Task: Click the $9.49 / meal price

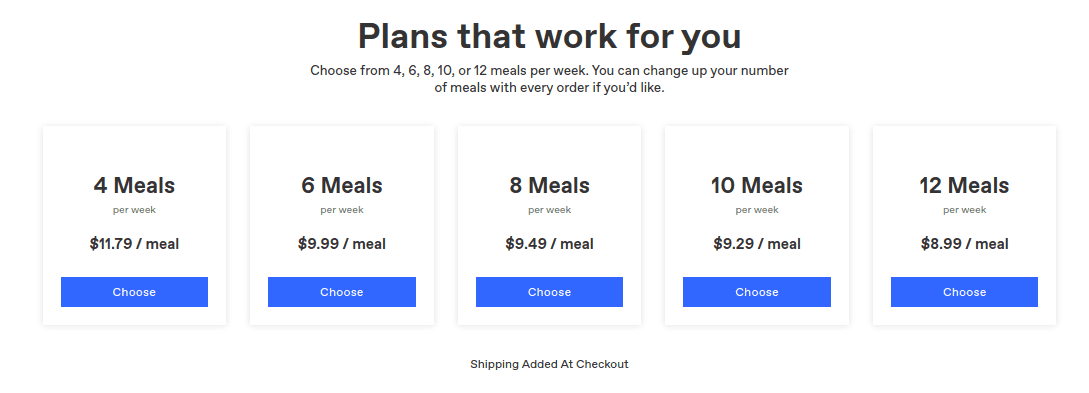Action: coord(549,244)
